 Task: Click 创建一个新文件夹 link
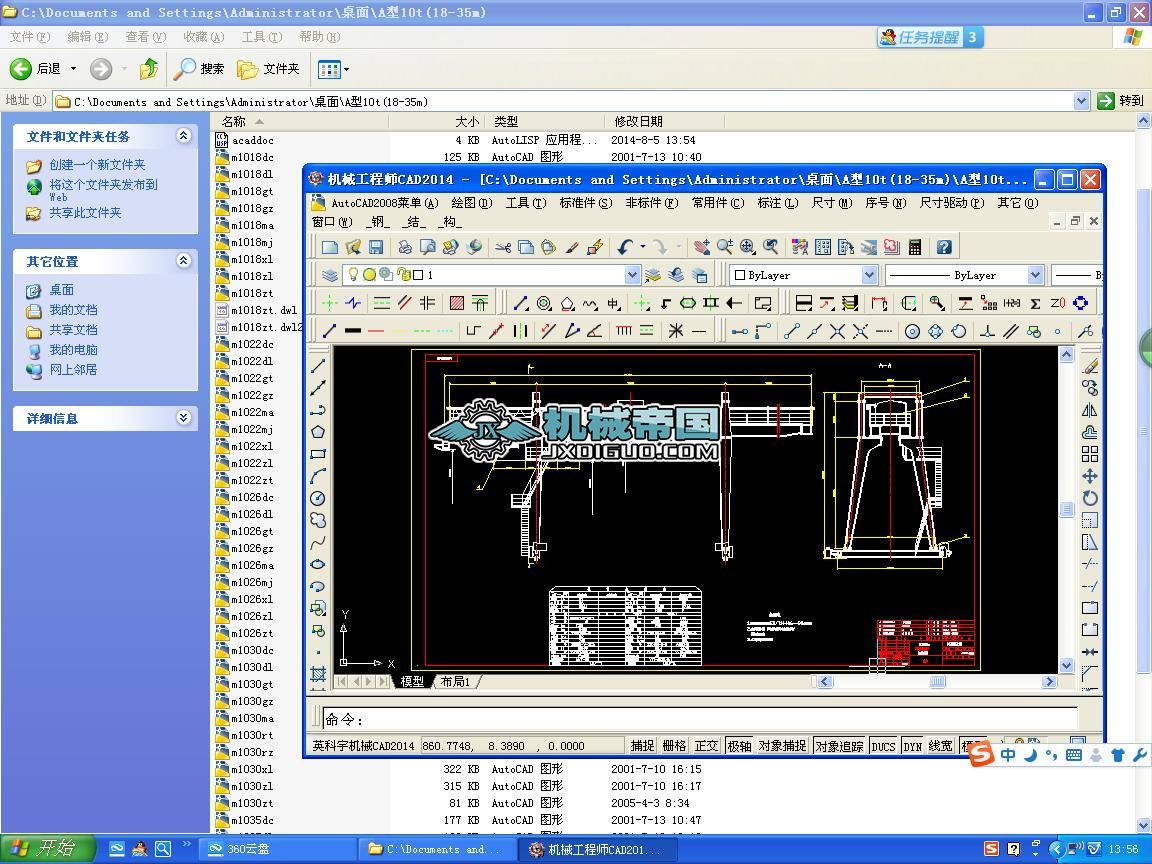pos(97,165)
